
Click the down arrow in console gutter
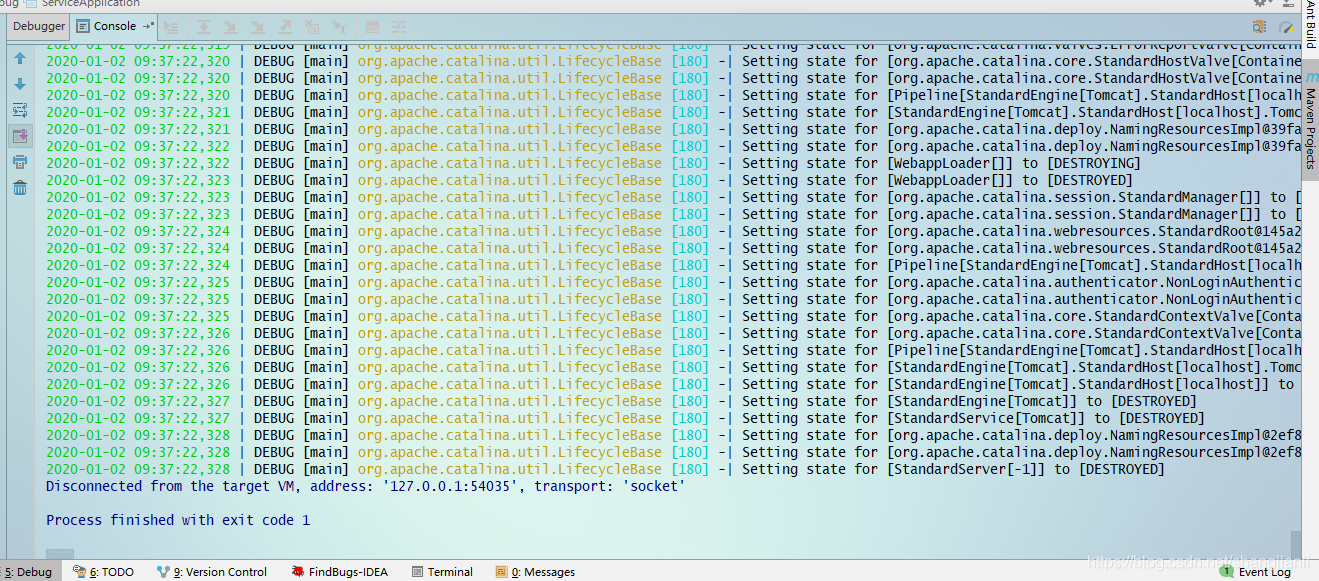point(20,84)
